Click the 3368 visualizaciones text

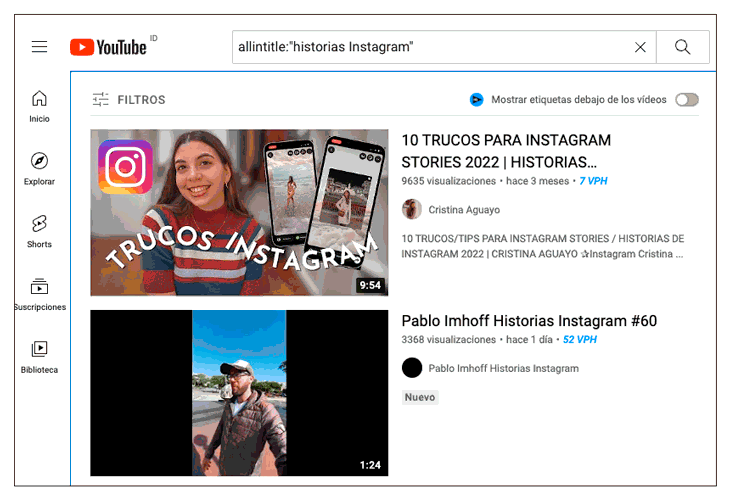tap(448, 340)
